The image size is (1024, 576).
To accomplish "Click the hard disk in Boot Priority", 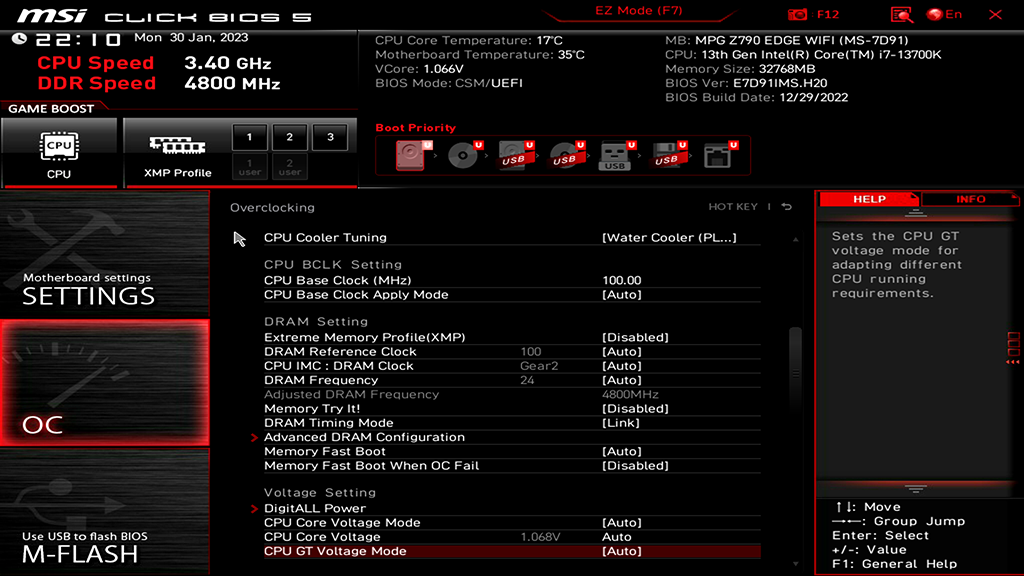I will tap(412, 153).
